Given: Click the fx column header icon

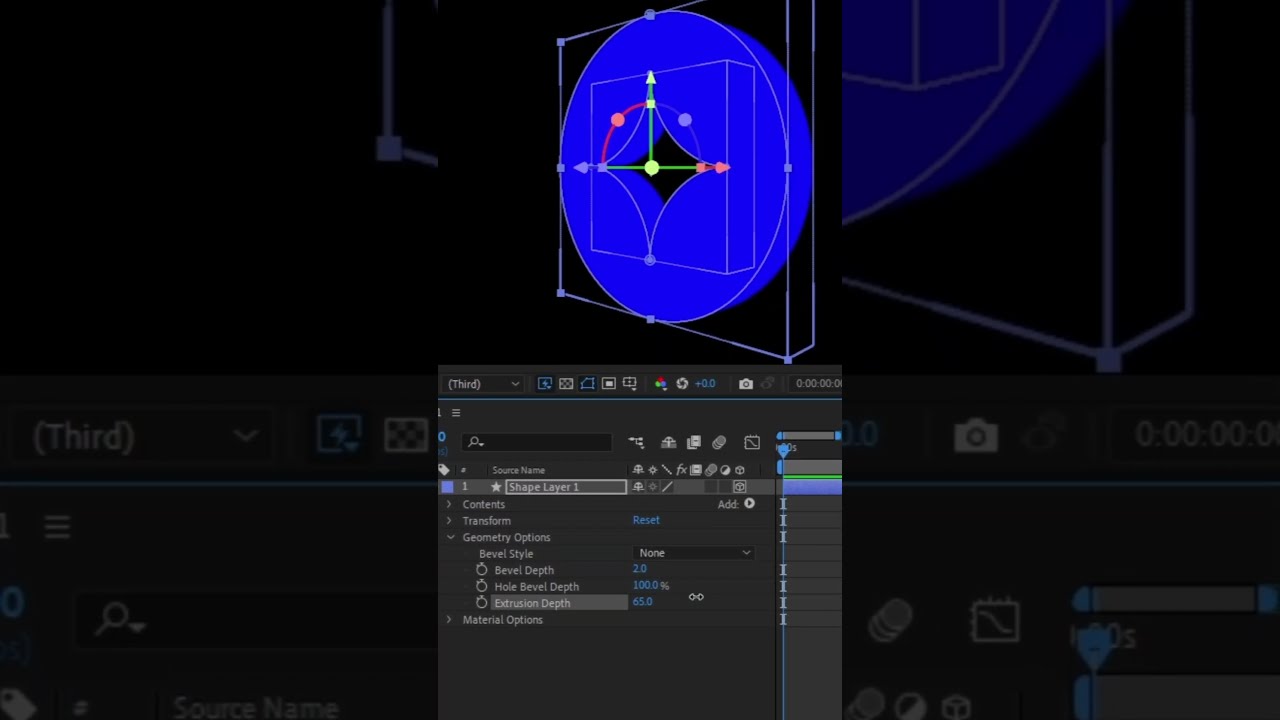Looking at the screenshot, I should (682, 470).
